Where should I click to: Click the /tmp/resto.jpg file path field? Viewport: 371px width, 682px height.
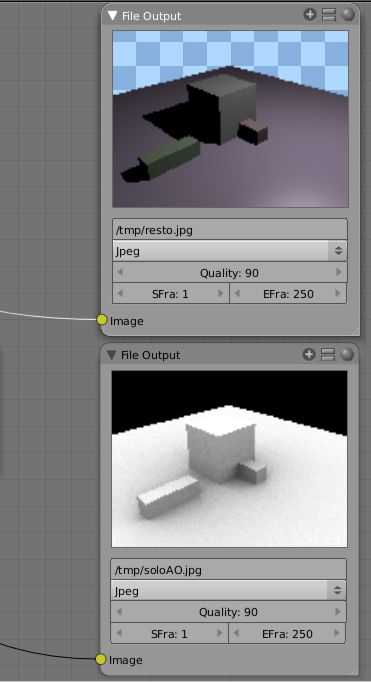click(230, 230)
